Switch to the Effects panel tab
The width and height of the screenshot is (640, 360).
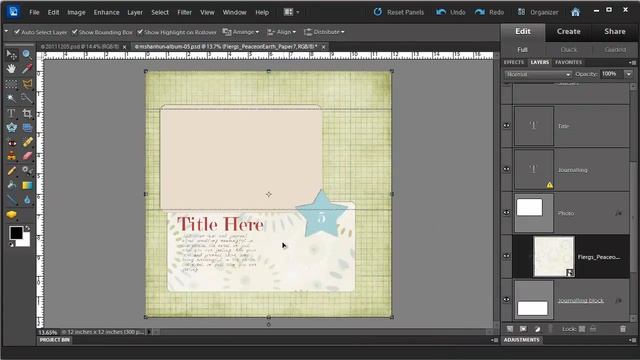point(514,62)
